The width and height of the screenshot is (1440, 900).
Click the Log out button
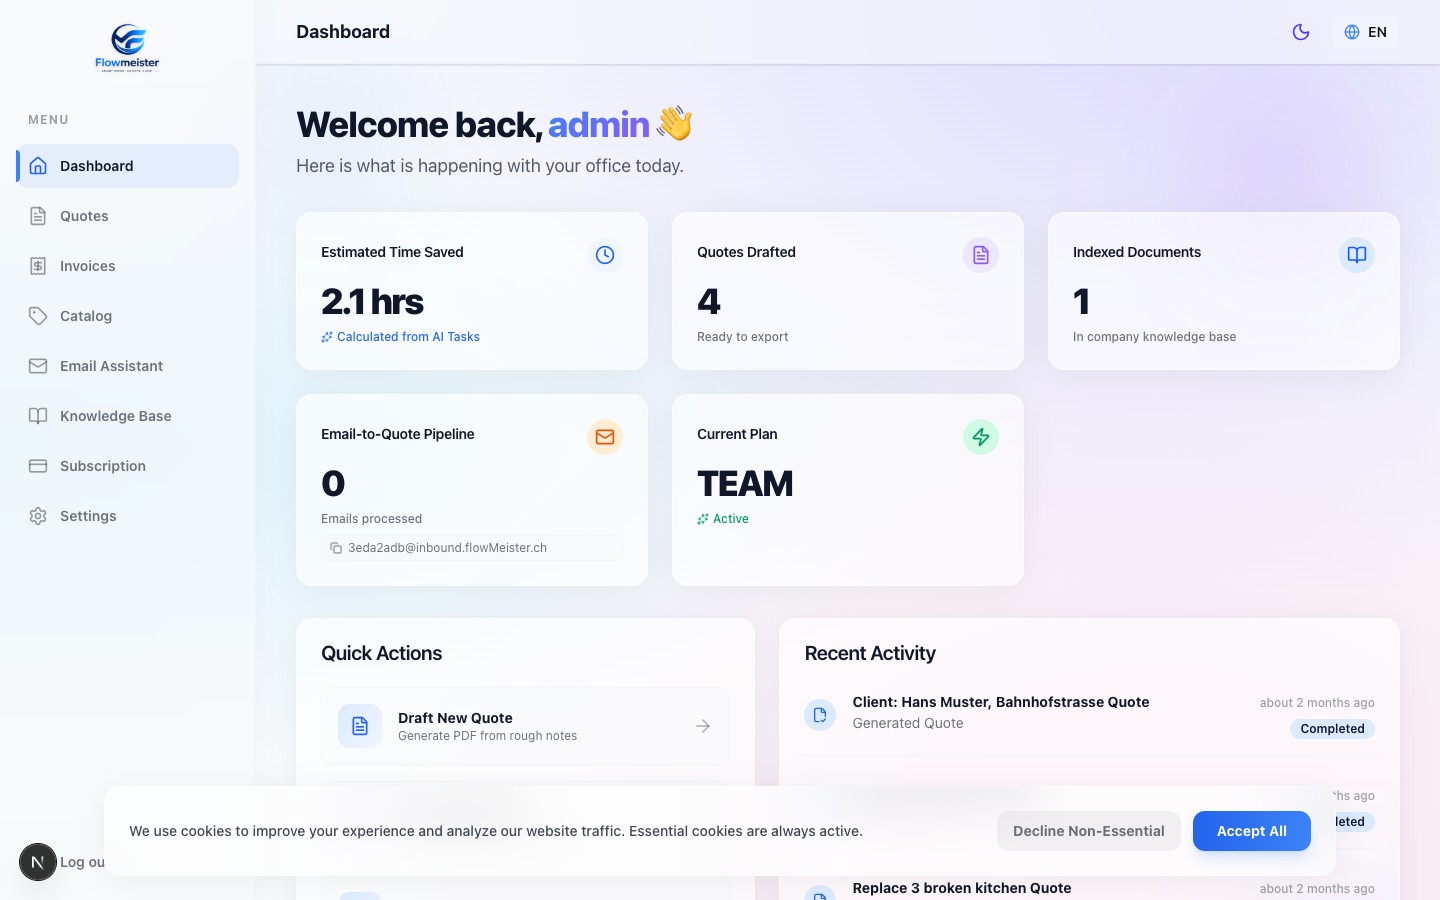[x=82, y=862]
